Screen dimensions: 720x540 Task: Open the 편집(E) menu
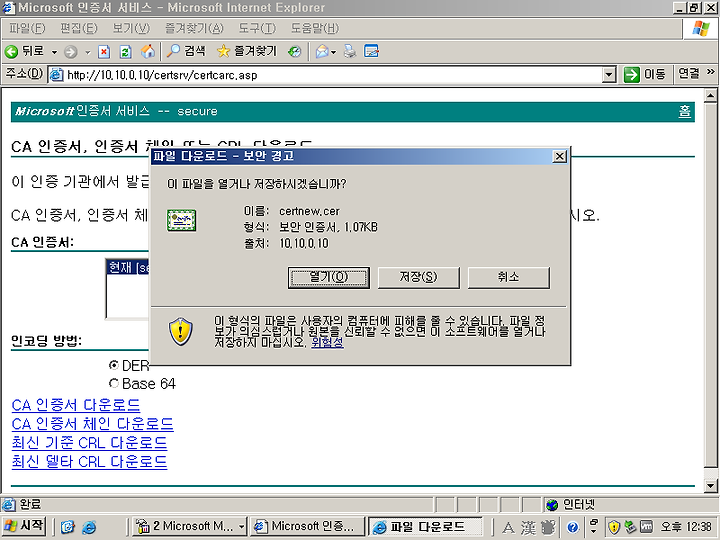(x=79, y=28)
